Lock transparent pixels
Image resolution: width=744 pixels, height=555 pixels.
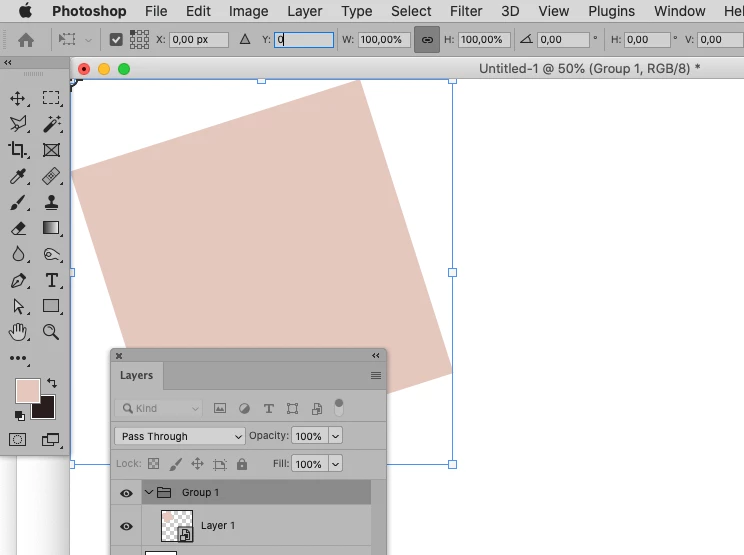pyautogui.click(x=154, y=463)
